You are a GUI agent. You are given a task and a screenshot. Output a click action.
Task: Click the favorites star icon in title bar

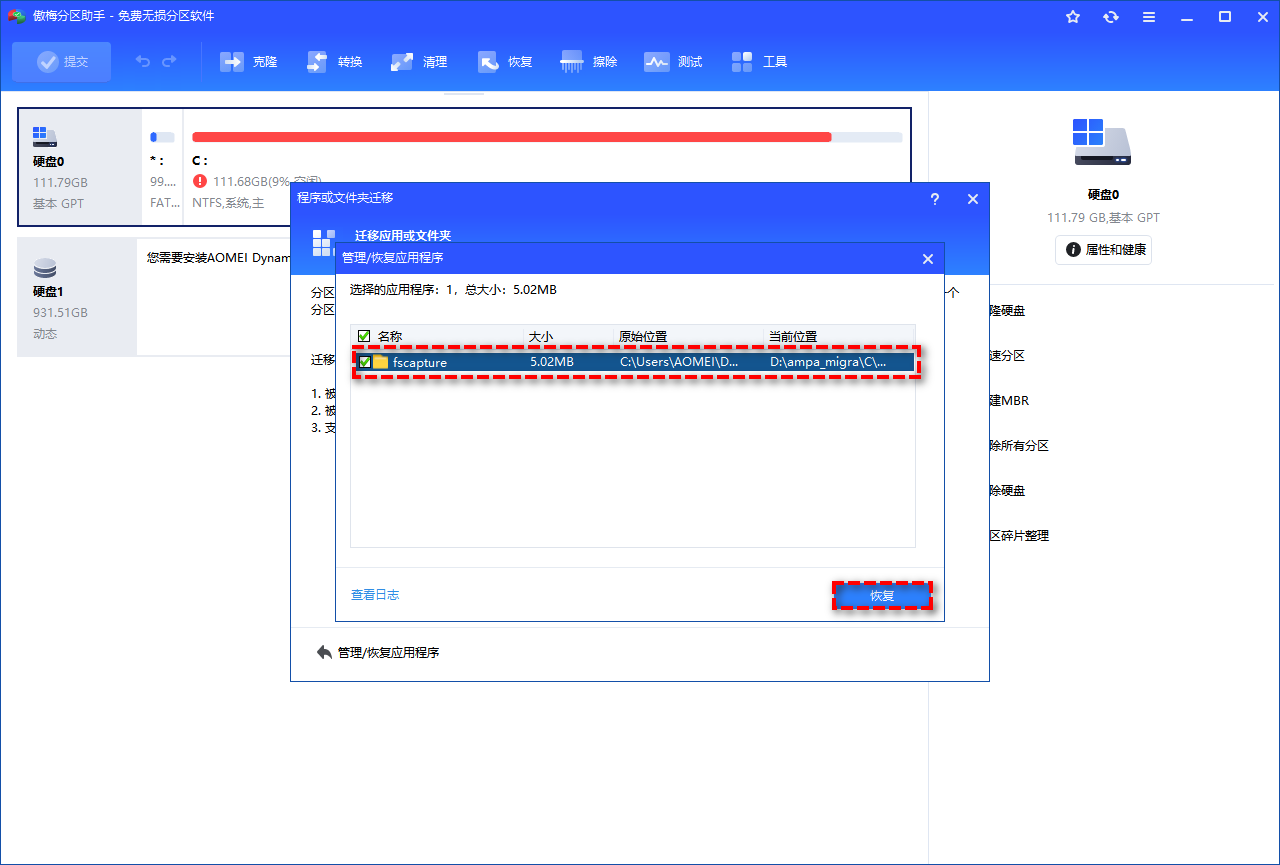coord(1073,17)
